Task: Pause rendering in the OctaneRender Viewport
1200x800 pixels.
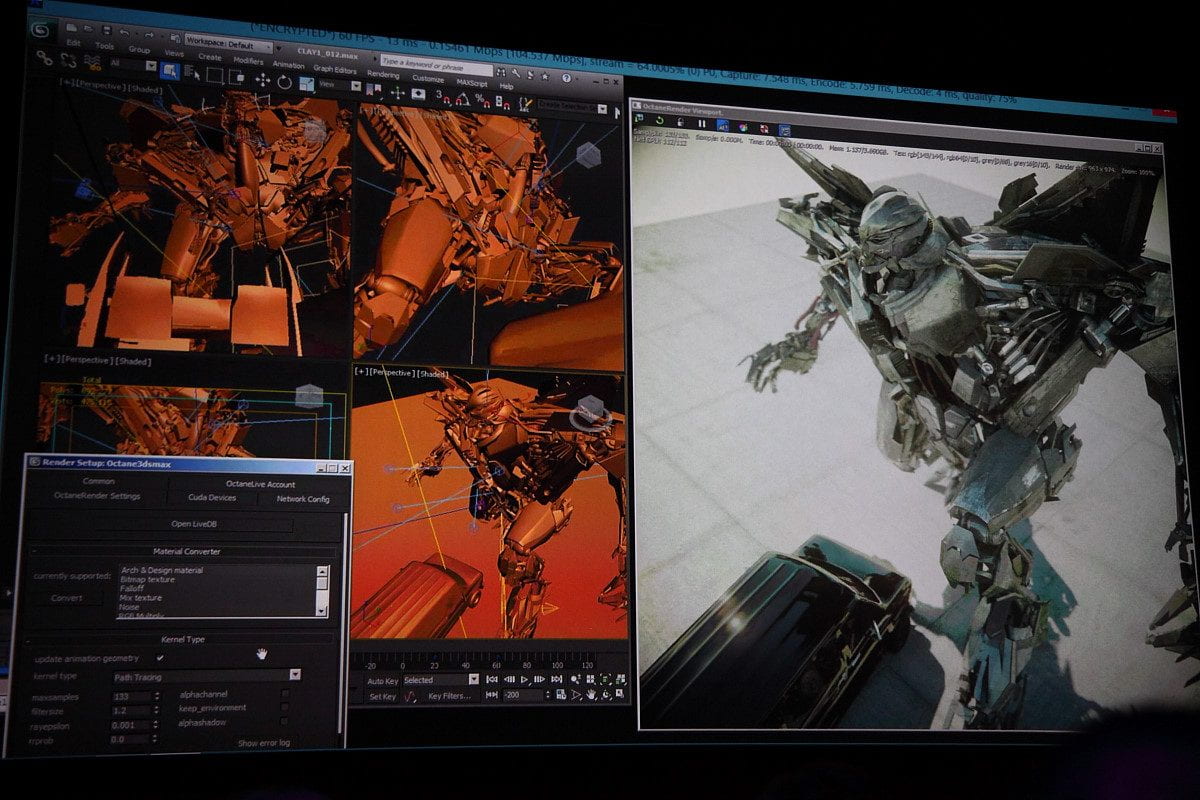Action: (x=701, y=124)
